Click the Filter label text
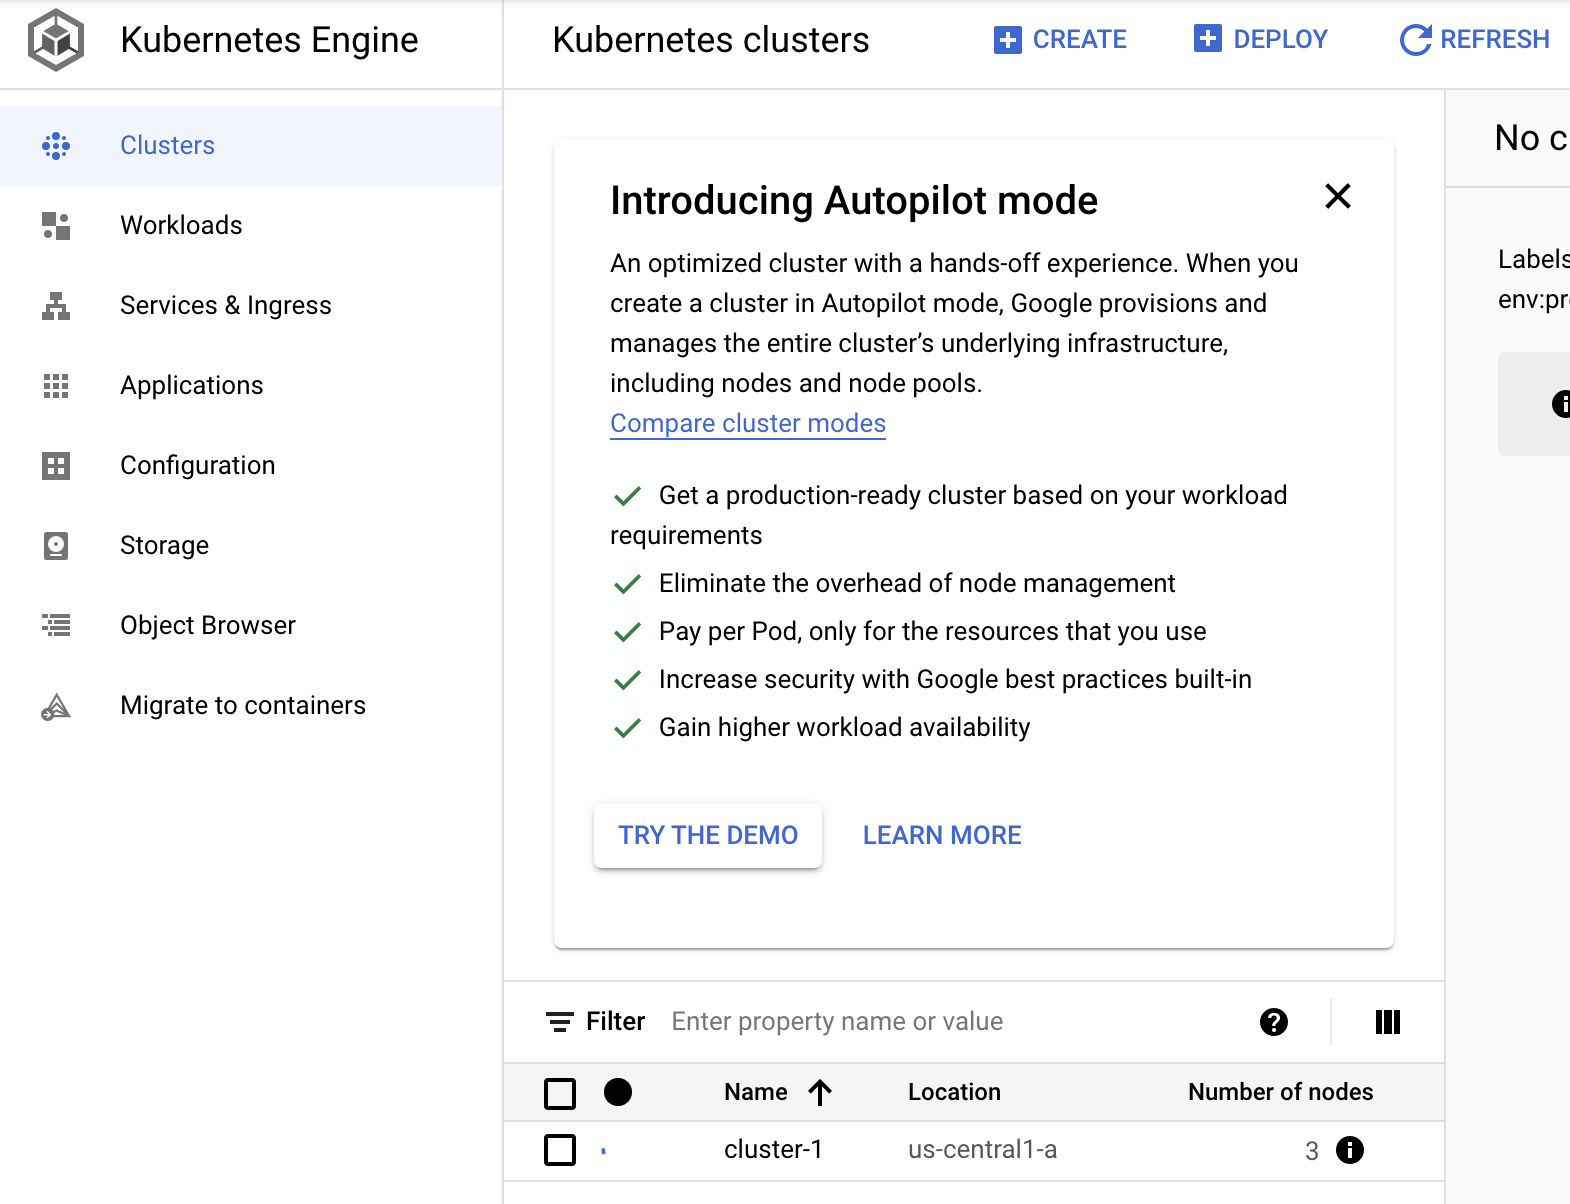Image resolution: width=1570 pixels, height=1204 pixels. tap(615, 1022)
